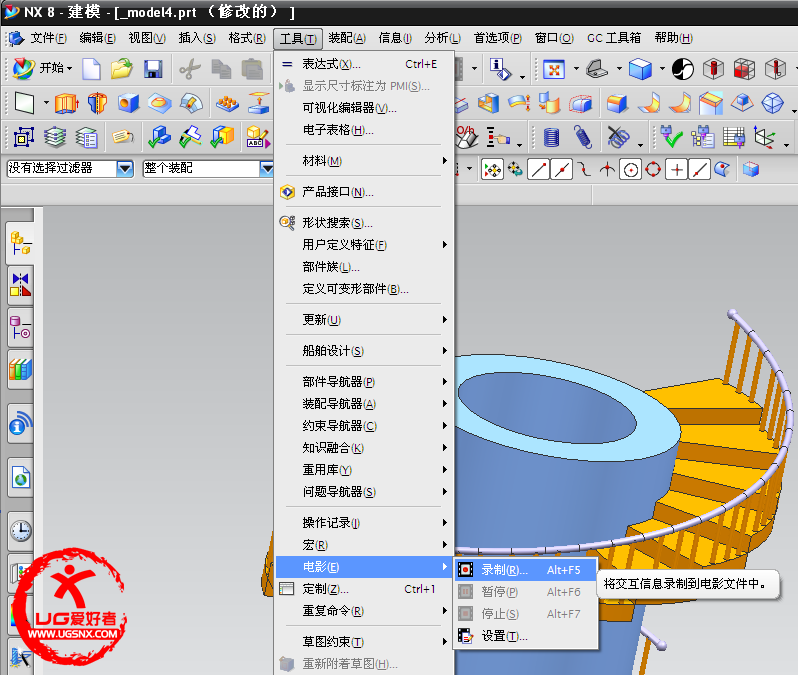Screen dimensions: 798x675
Task: Toggle the snap to arc center icon
Action: (x=631, y=169)
